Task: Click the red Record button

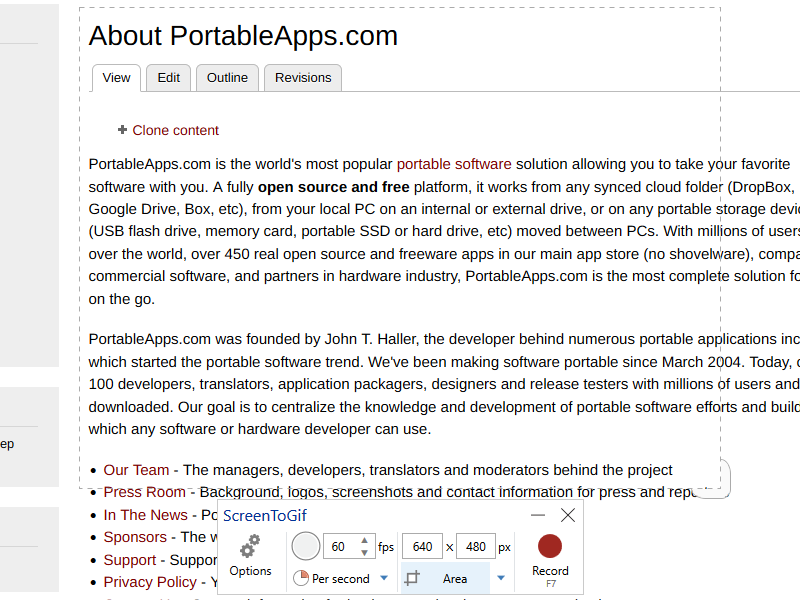Action: click(x=549, y=546)
